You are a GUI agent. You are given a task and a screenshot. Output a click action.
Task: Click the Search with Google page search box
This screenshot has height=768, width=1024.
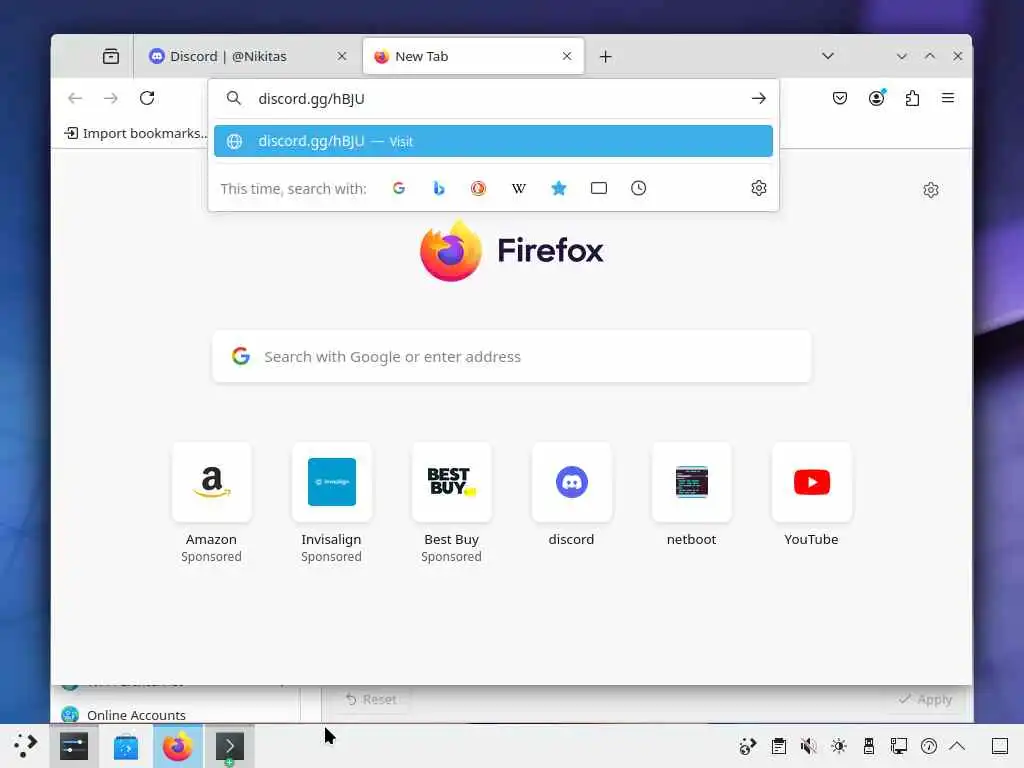click(511, 357)
